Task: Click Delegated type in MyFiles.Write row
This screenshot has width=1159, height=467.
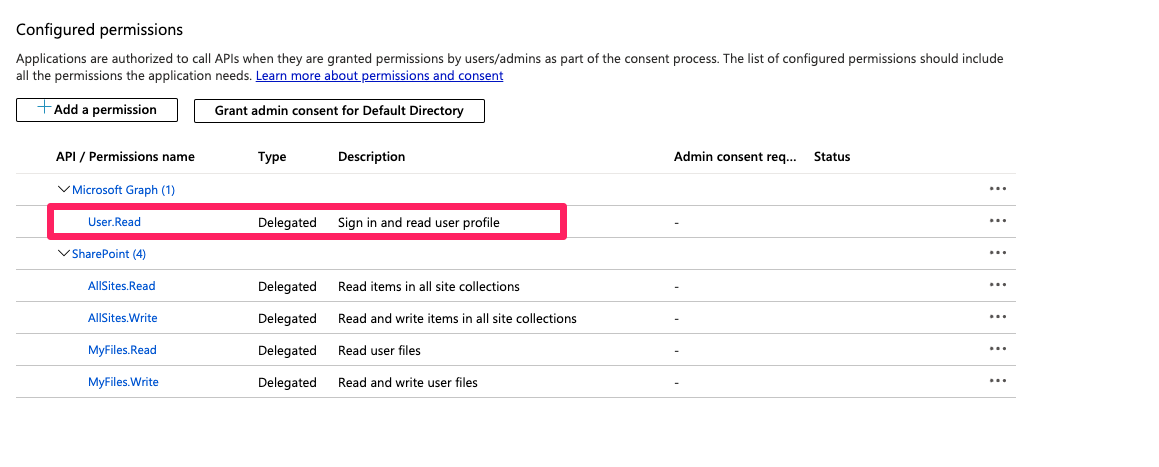Action: tap(288, 383)
